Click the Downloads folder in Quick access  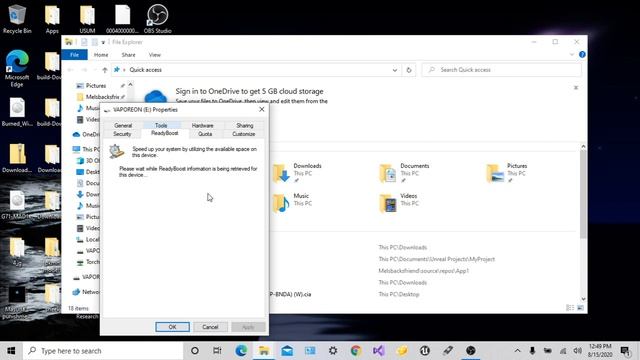pyautogui.click(x=298, y=173)
